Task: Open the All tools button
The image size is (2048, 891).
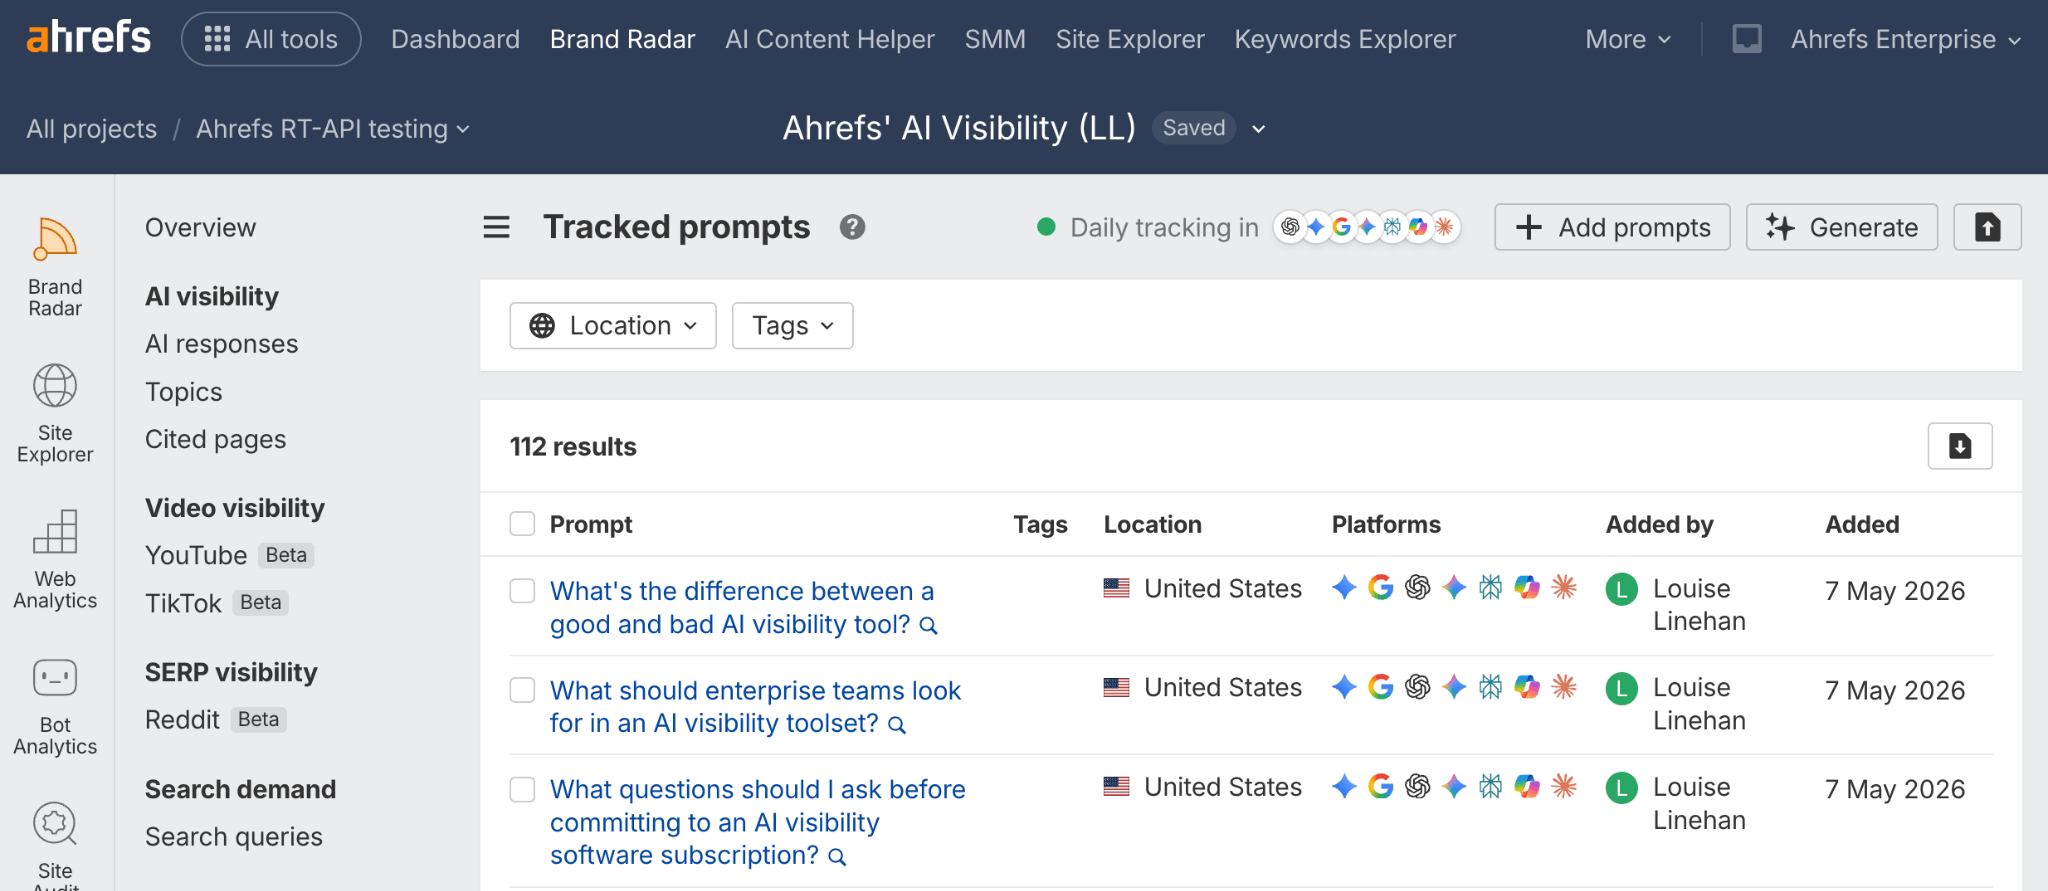Action: point(271,39)
